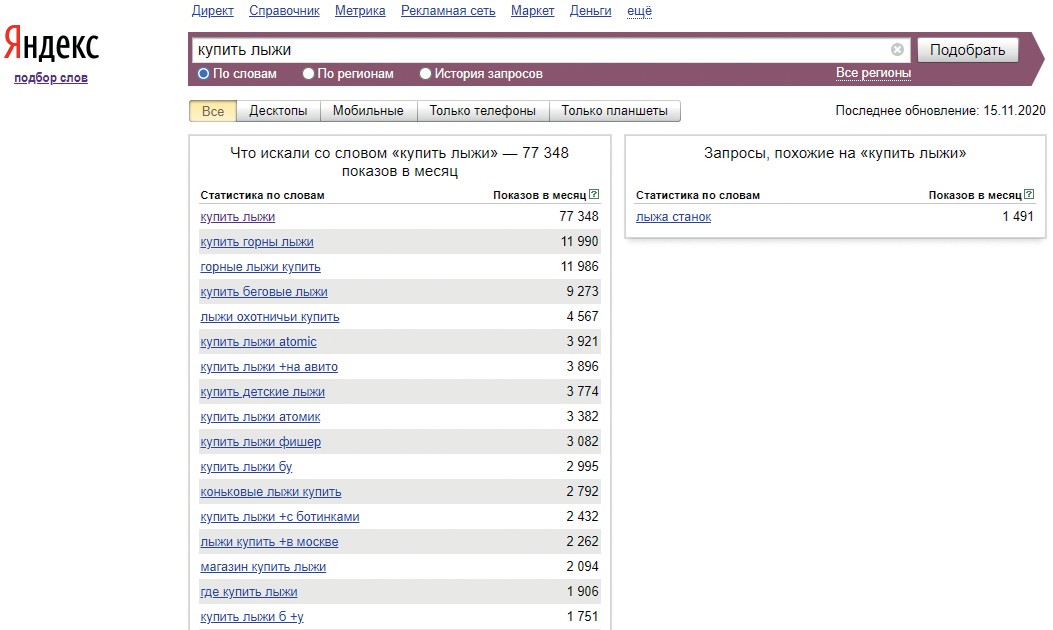
Task: Open 'Директ' in the top navigation
Action: [212, 11]
